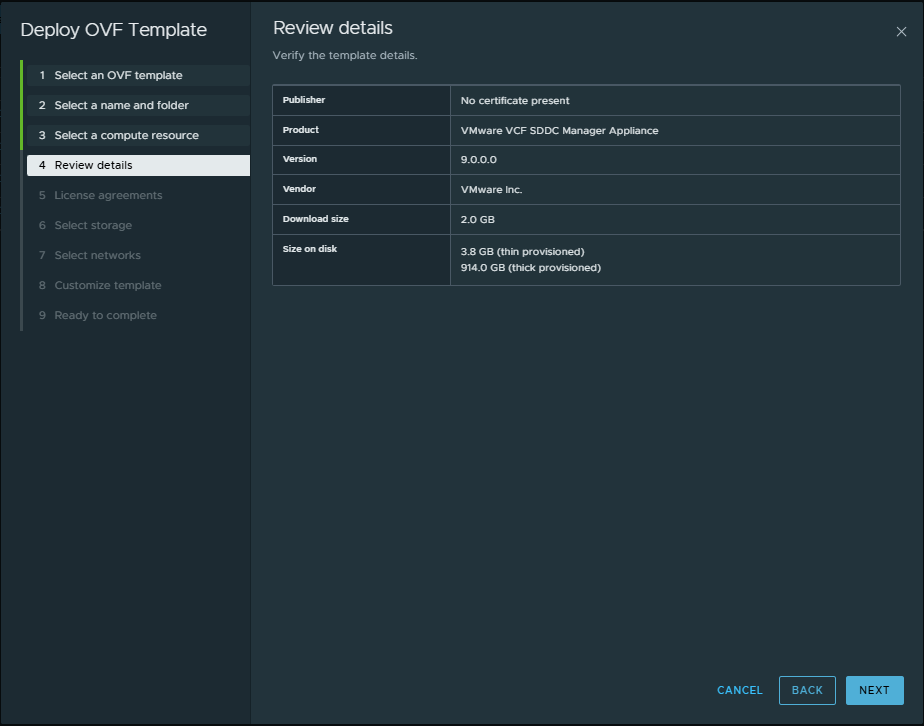This screenshot has width=924, height=726.
Task: Go to step 1 Select an OVF template
Action: pos(118,76)
